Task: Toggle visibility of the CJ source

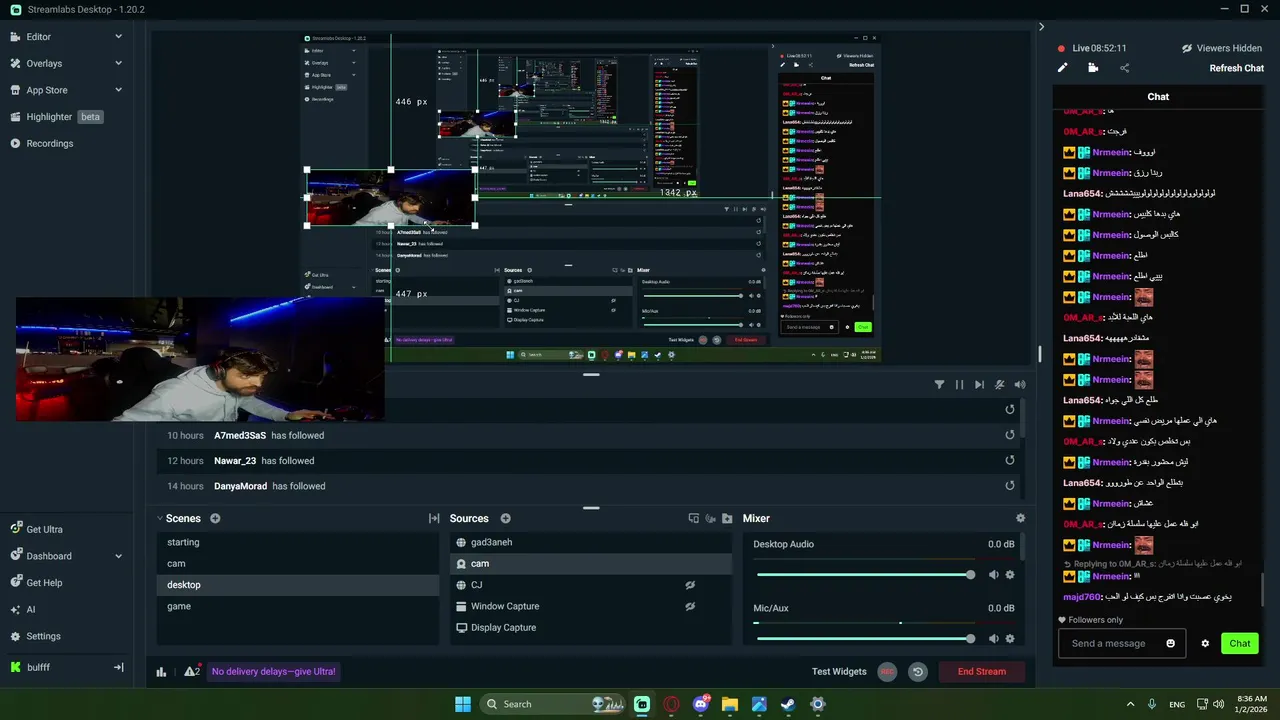Action: tap(690, 585)
